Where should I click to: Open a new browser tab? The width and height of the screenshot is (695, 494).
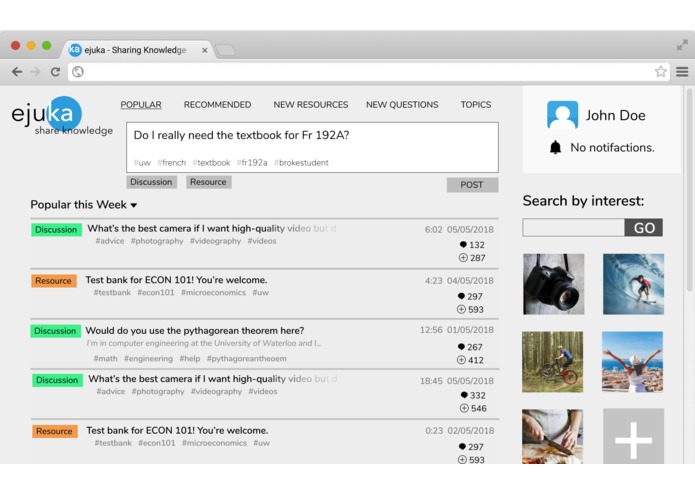pyautogui.click(x=226, y=50)
